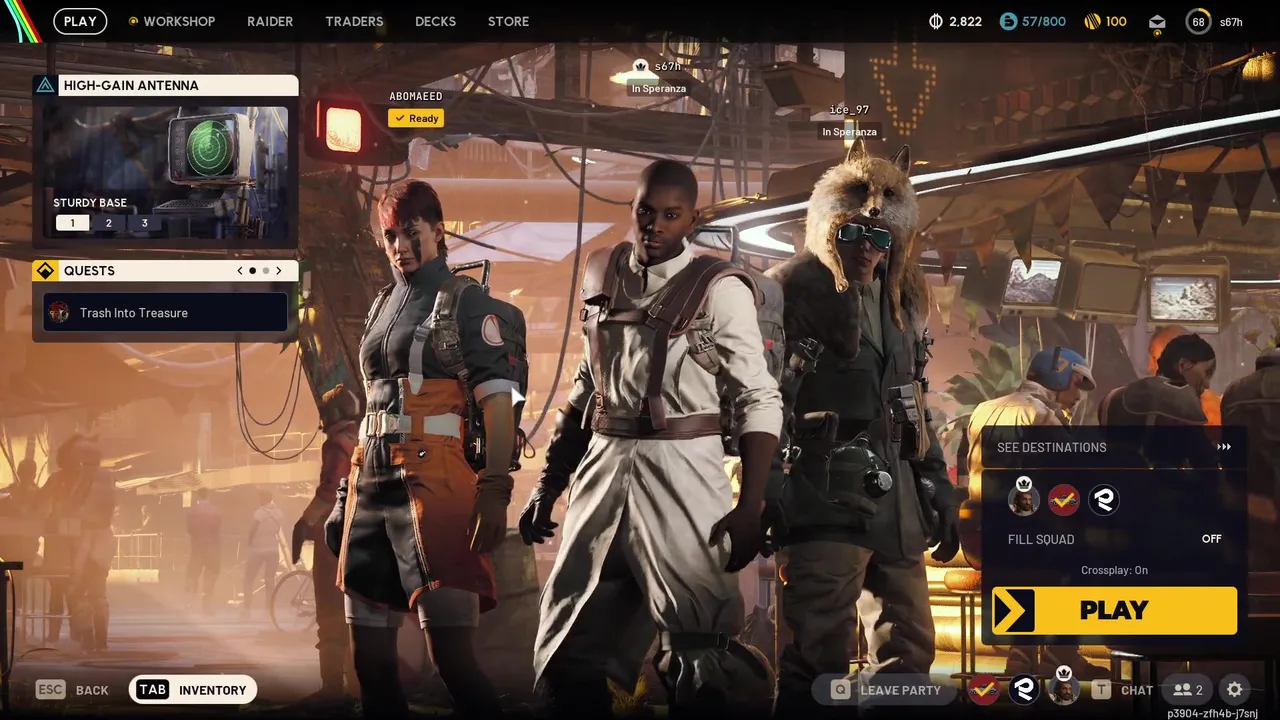1280x720 pixels.
Task: Open the Chat button
Action: 1121,690
